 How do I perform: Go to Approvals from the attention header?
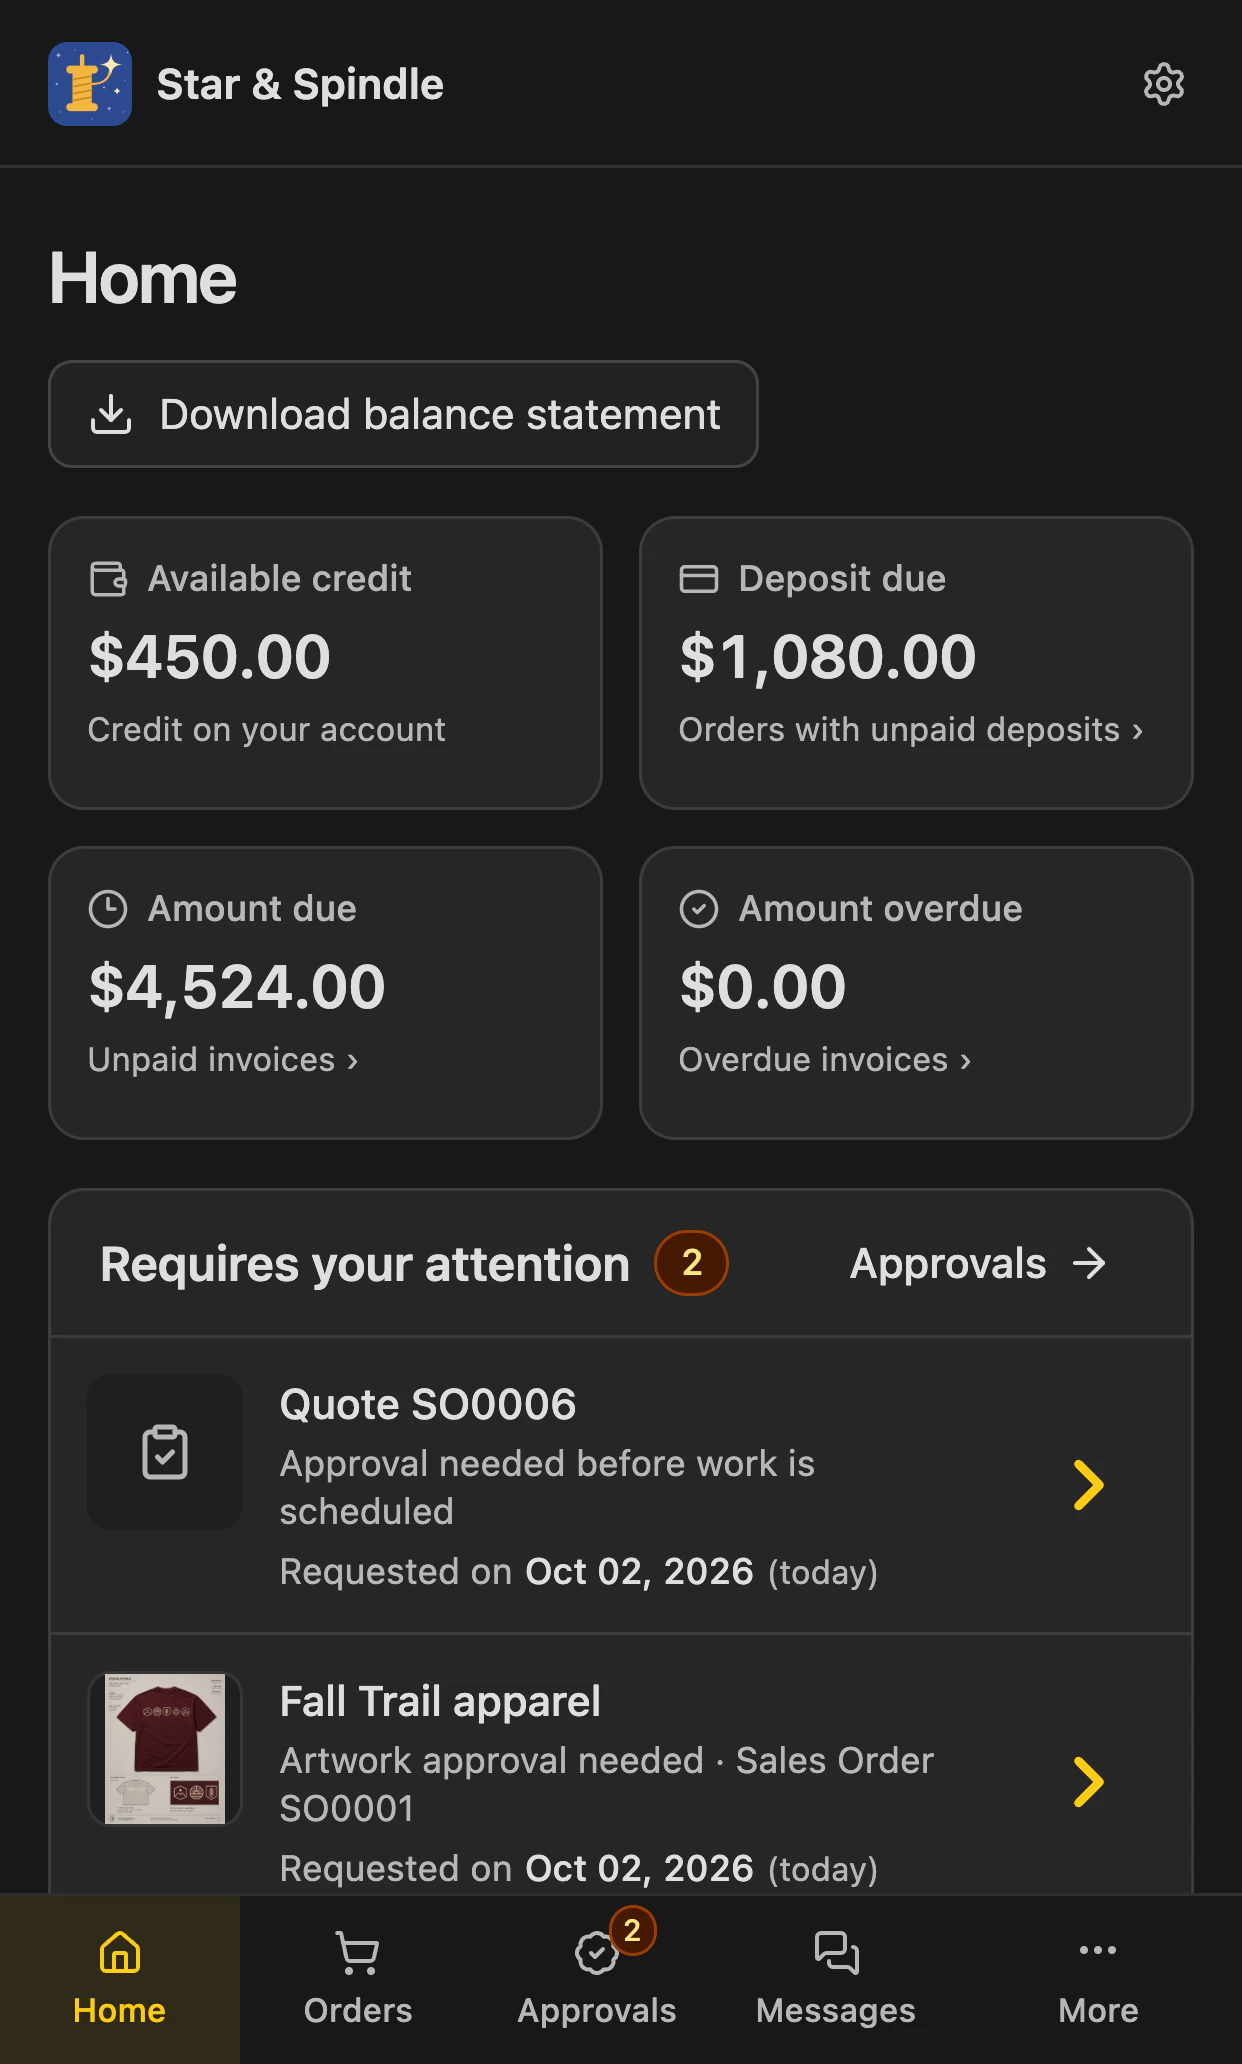click(978, 1264)
